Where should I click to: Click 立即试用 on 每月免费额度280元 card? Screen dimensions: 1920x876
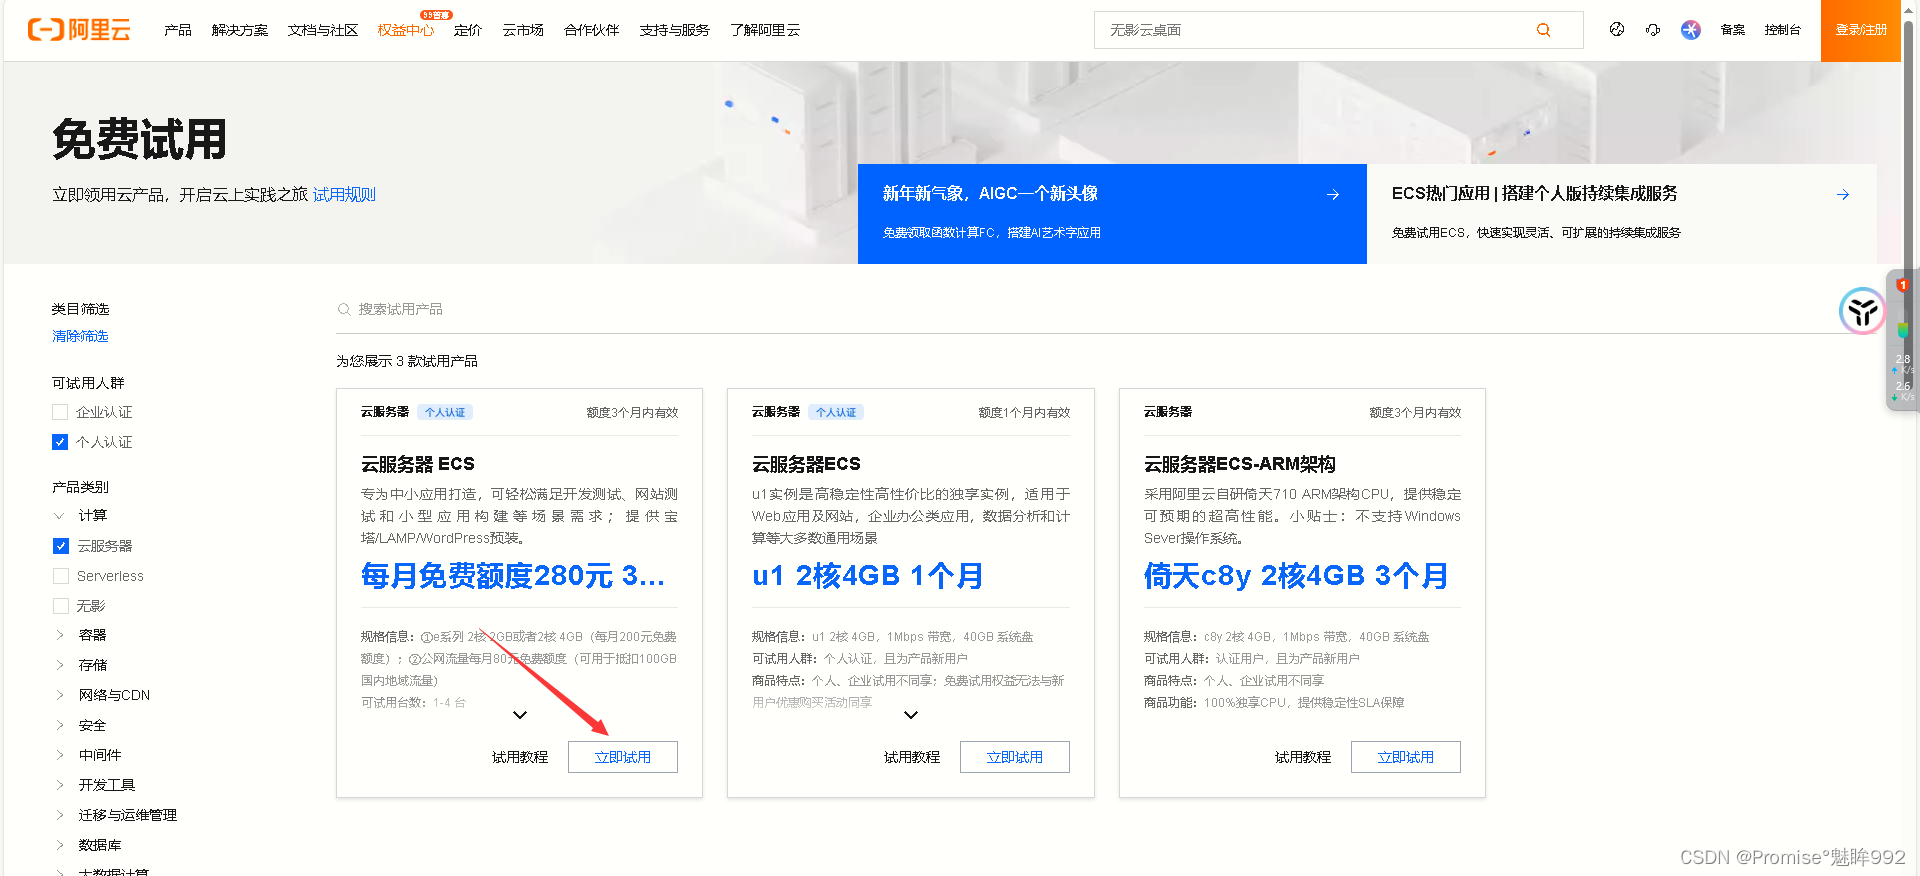pos(623,757)
